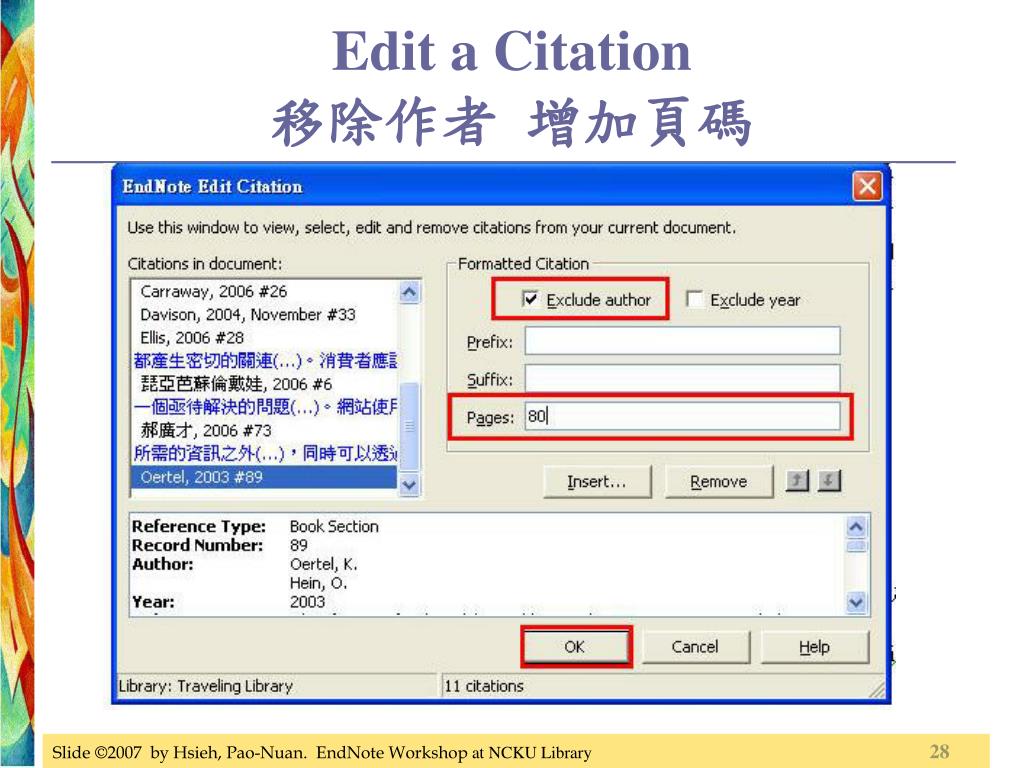The image size is (1024, 768).
Task: Click citation context line 所需的資訊之外
Action: 264,453
